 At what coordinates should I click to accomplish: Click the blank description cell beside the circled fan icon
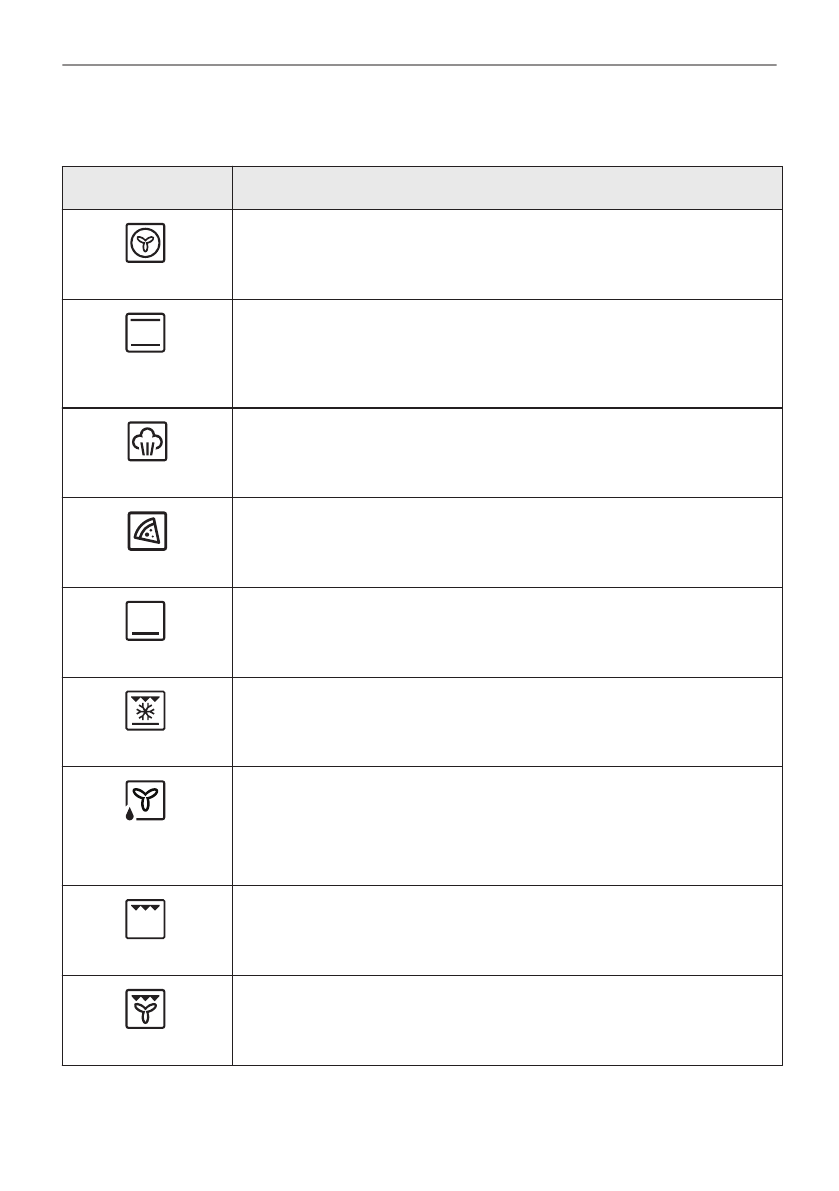coord(506,254)
